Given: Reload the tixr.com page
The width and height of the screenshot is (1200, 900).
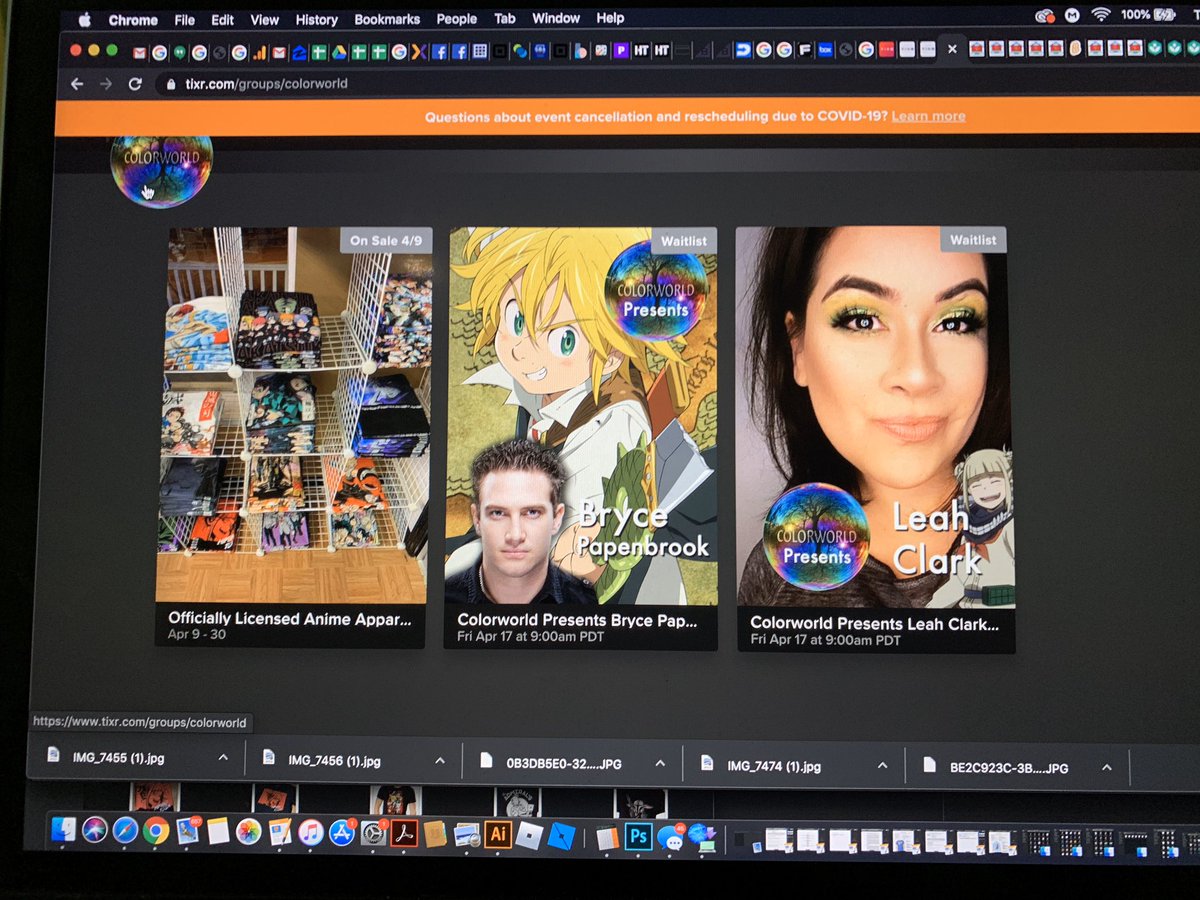Looking at the screenshot, I should coord(135,84).
